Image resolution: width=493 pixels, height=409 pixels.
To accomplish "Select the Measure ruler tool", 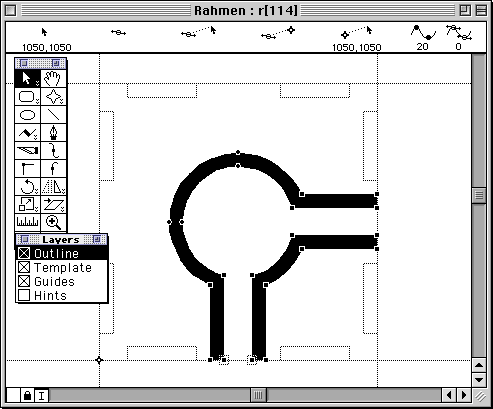I will [x=28, y=222].
